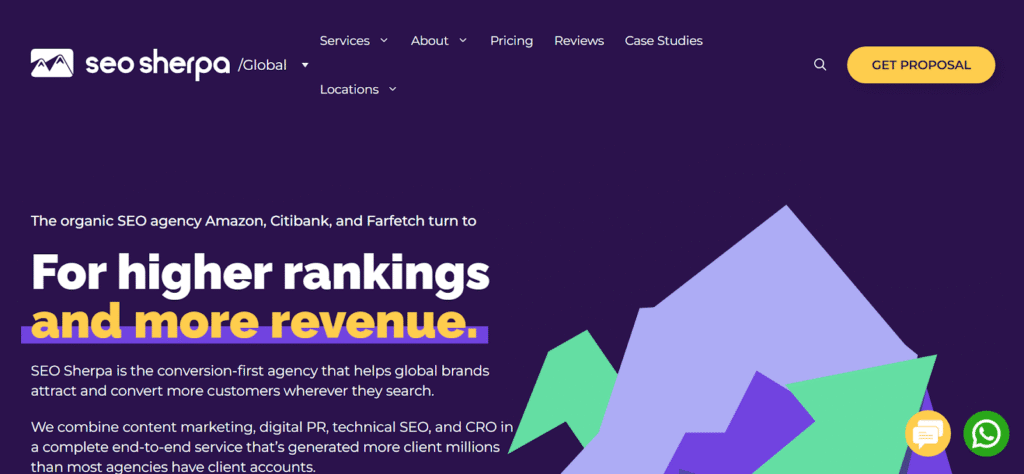Open the WhatsApp chat icon
The height and width of the screenshot is (474, 1024).
click(986, 434)
